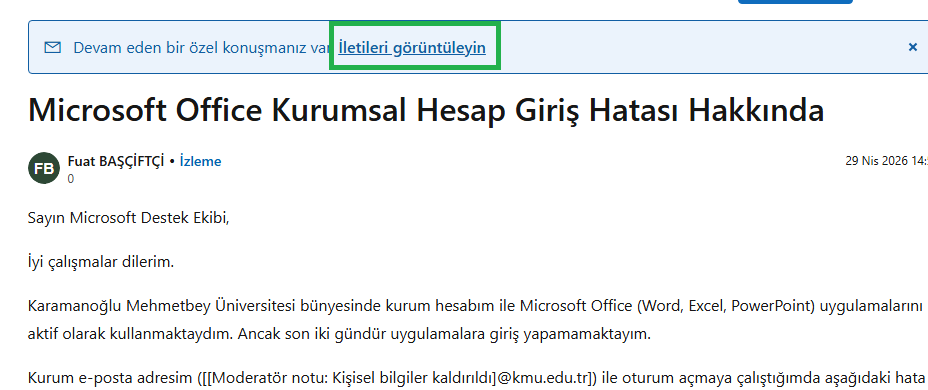Click the text 'Devam eden bir özel konuşmanız var'
This screenshot has height=390, width=928.
click(x=201, y=48)
